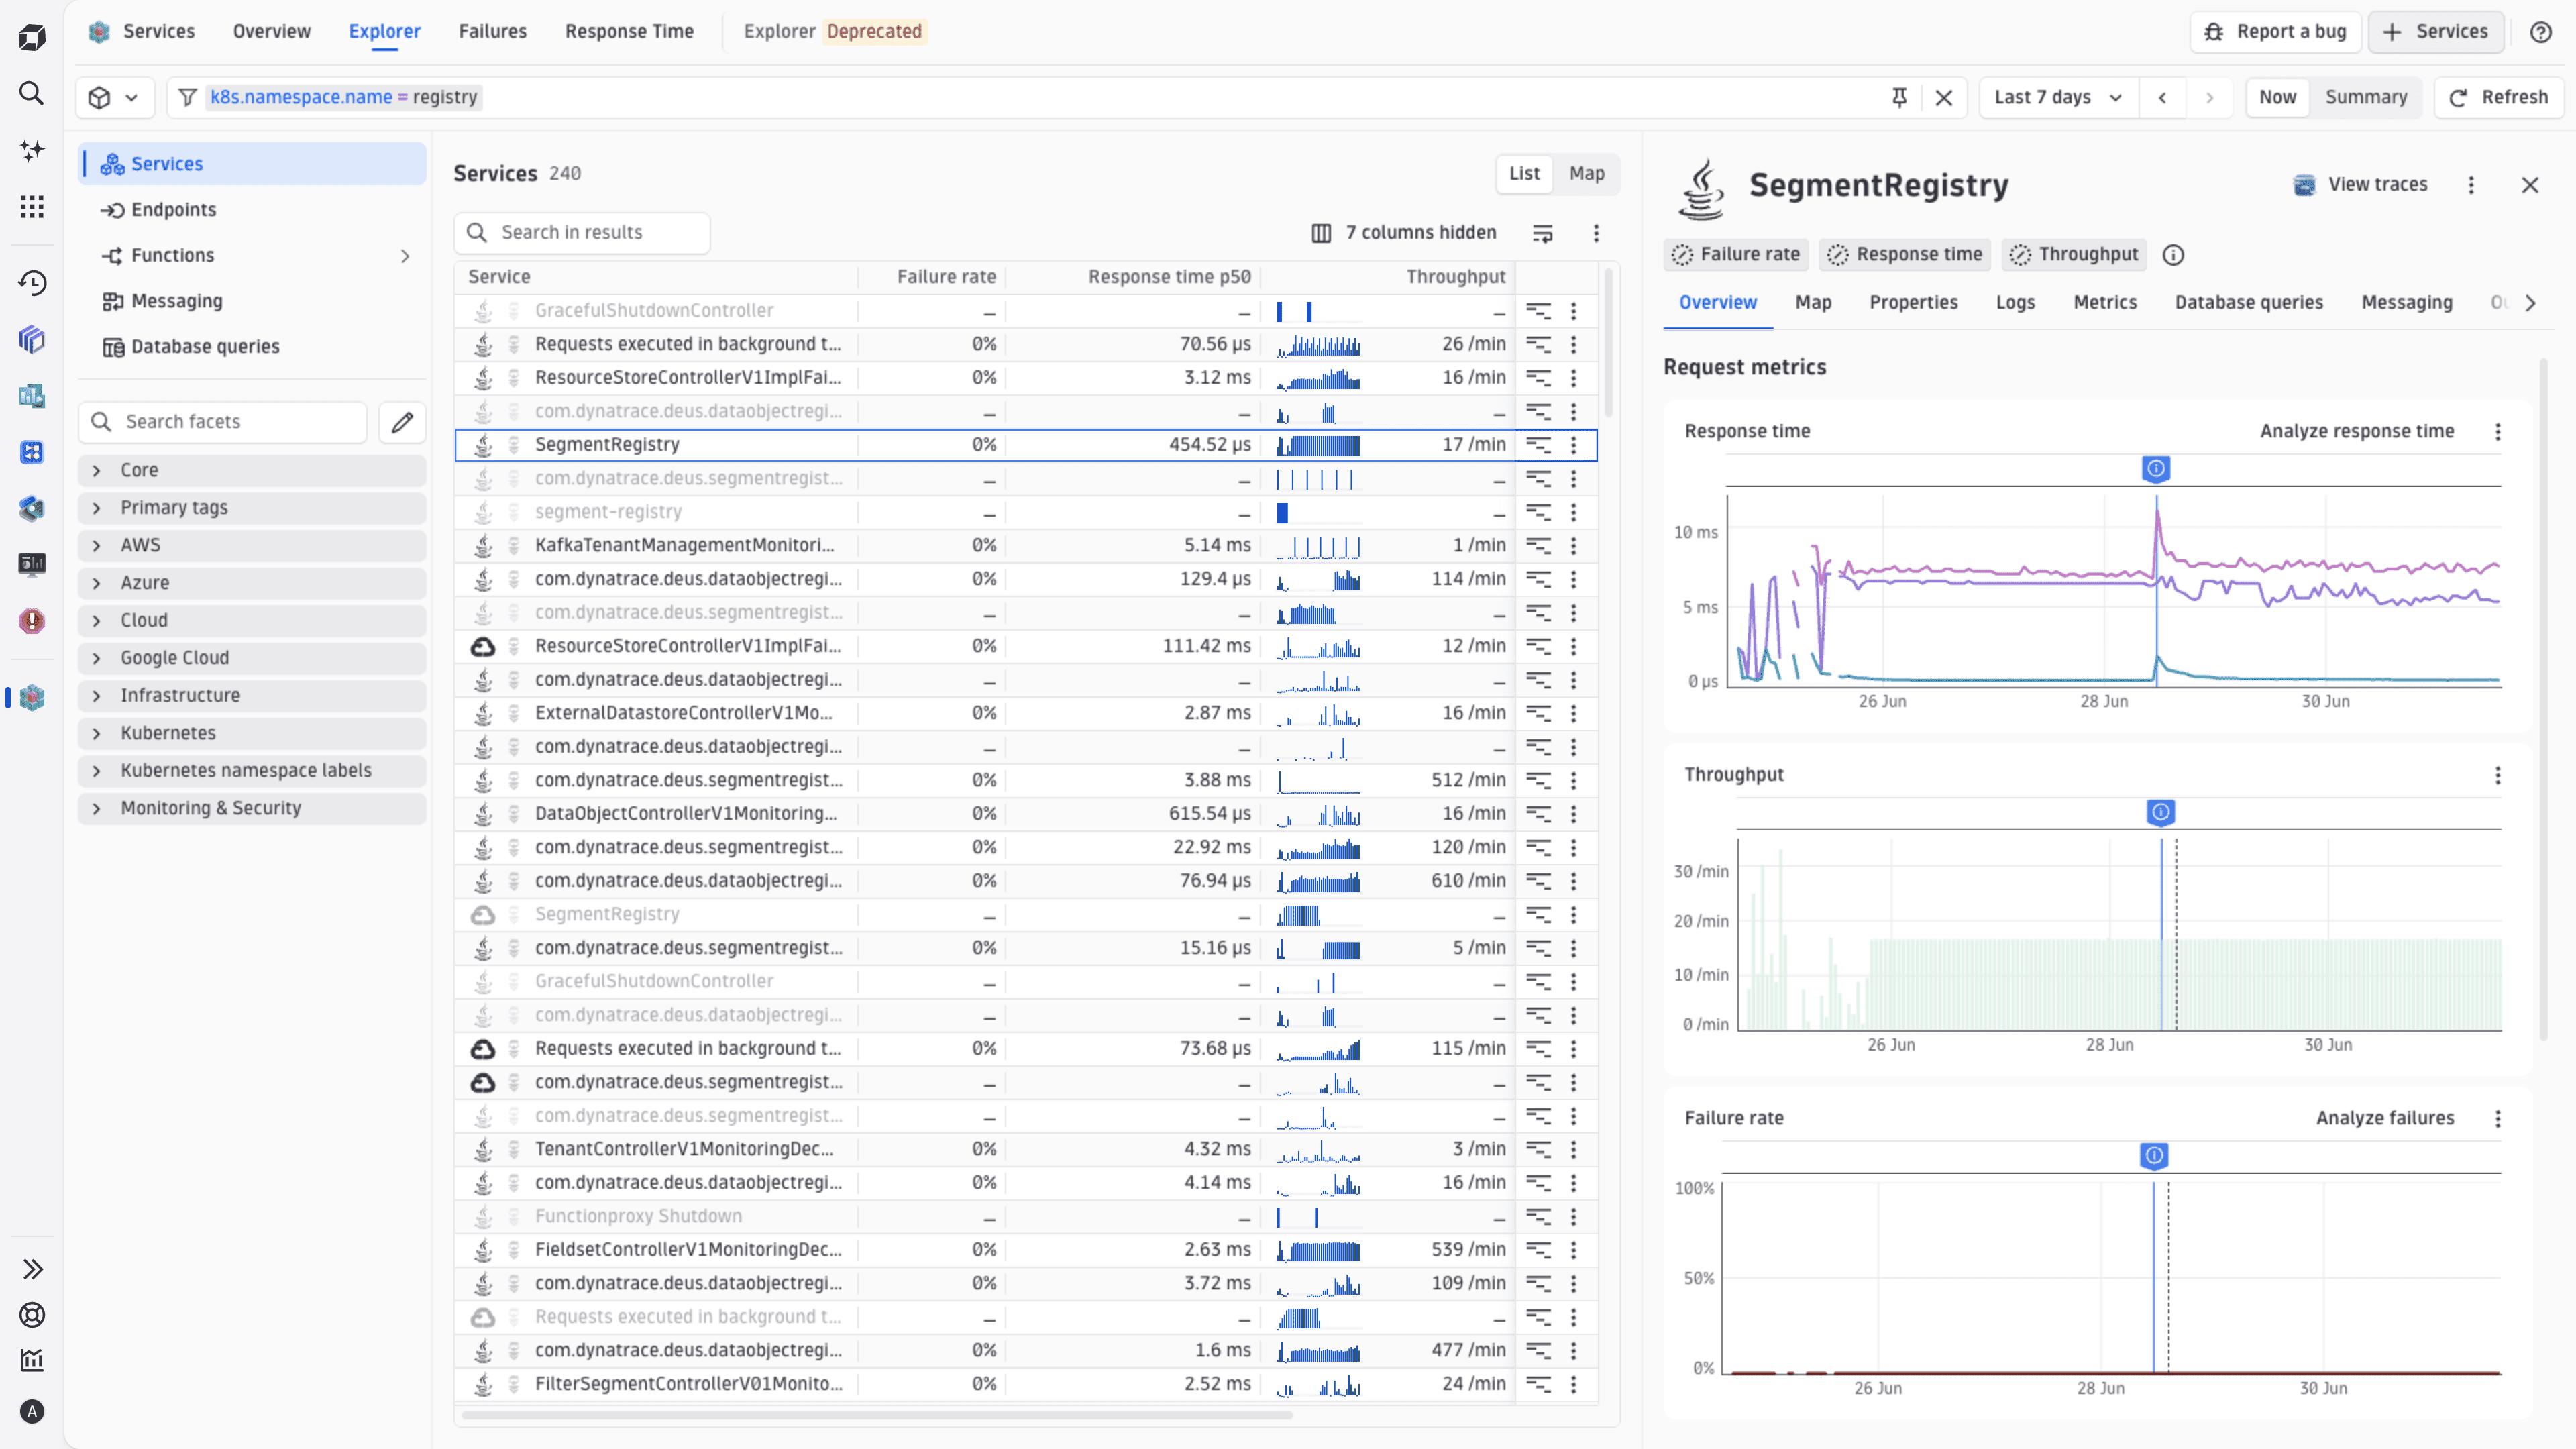
Task: Open the Failures top tab
Action: click(492, 32)
